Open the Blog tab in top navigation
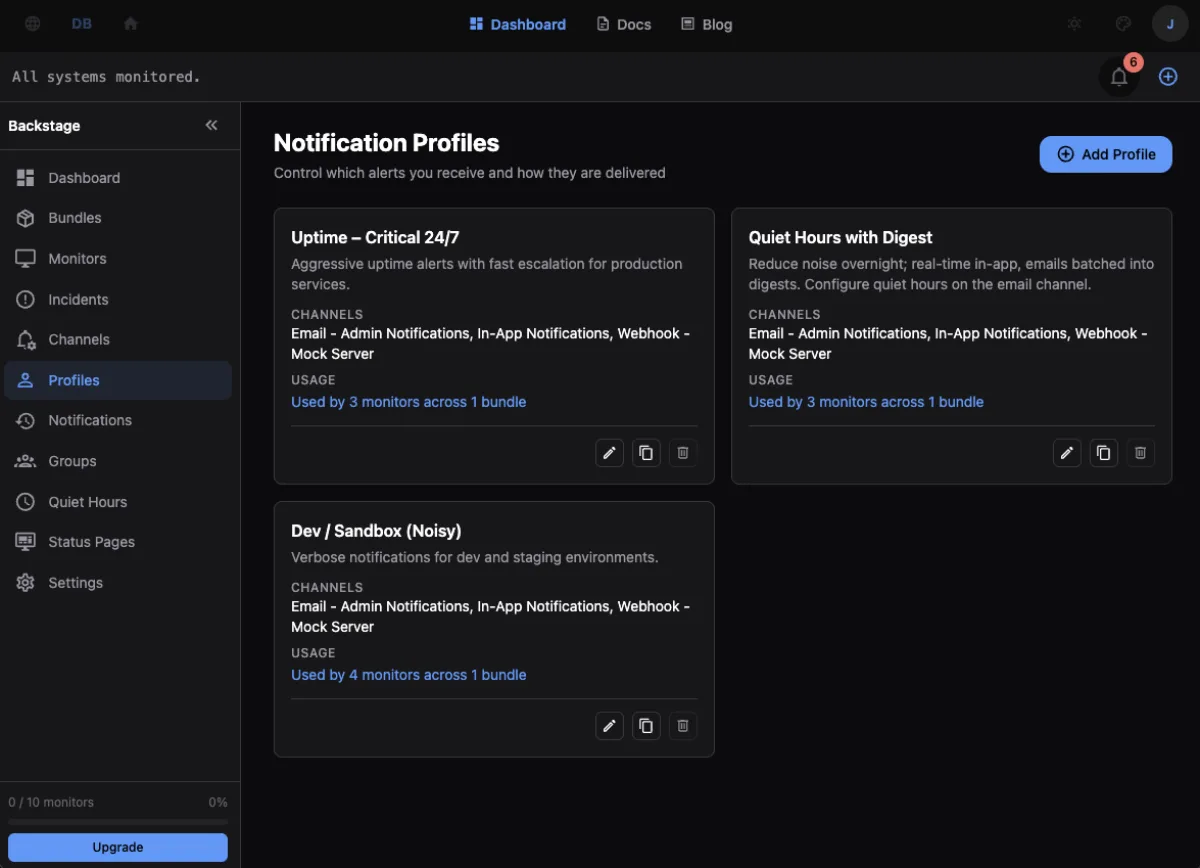Viewport: 1200px width, 868px height. [x=707, y=24]
